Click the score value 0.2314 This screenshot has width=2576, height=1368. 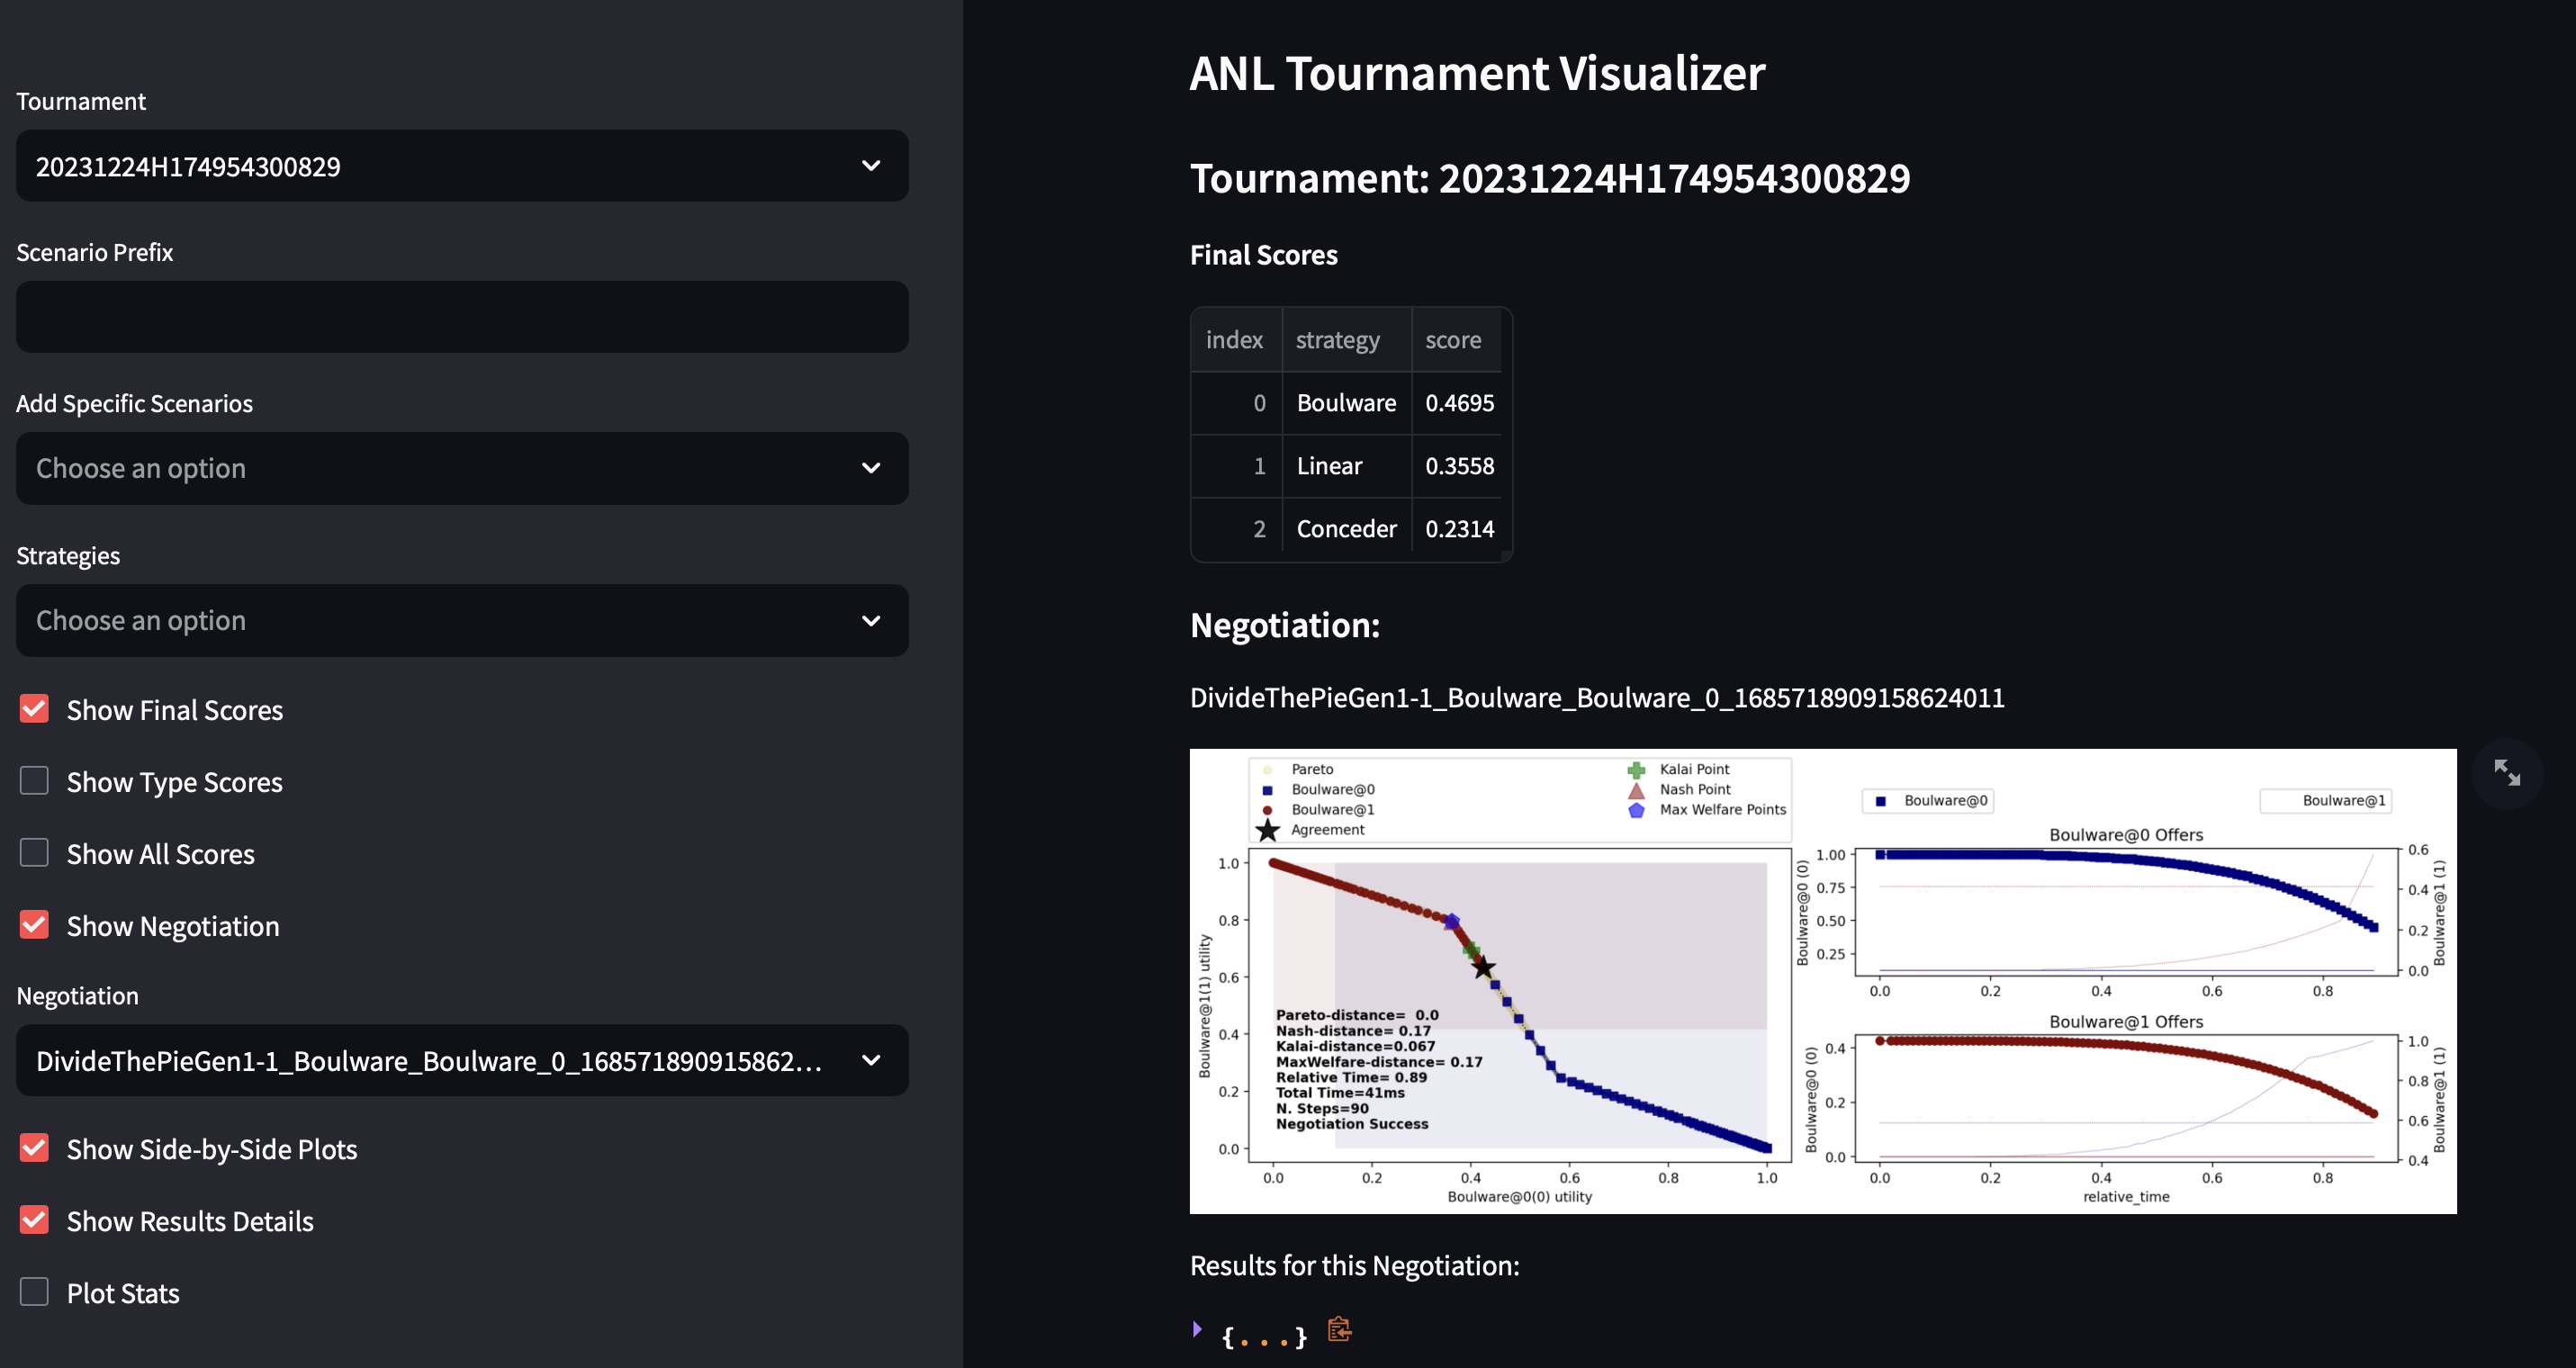(1459, 529)
